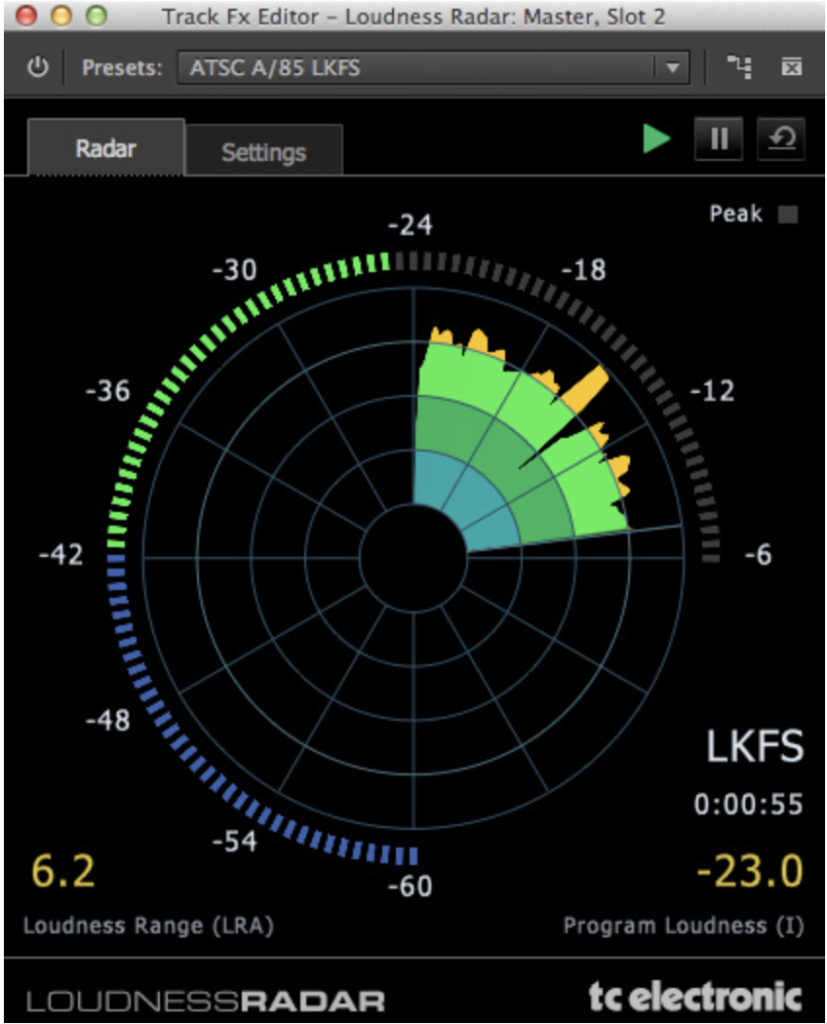This screenshot has width=827, height=1024.
Task: Click the Program Loudness (I) label
Action: pos(684,925)
